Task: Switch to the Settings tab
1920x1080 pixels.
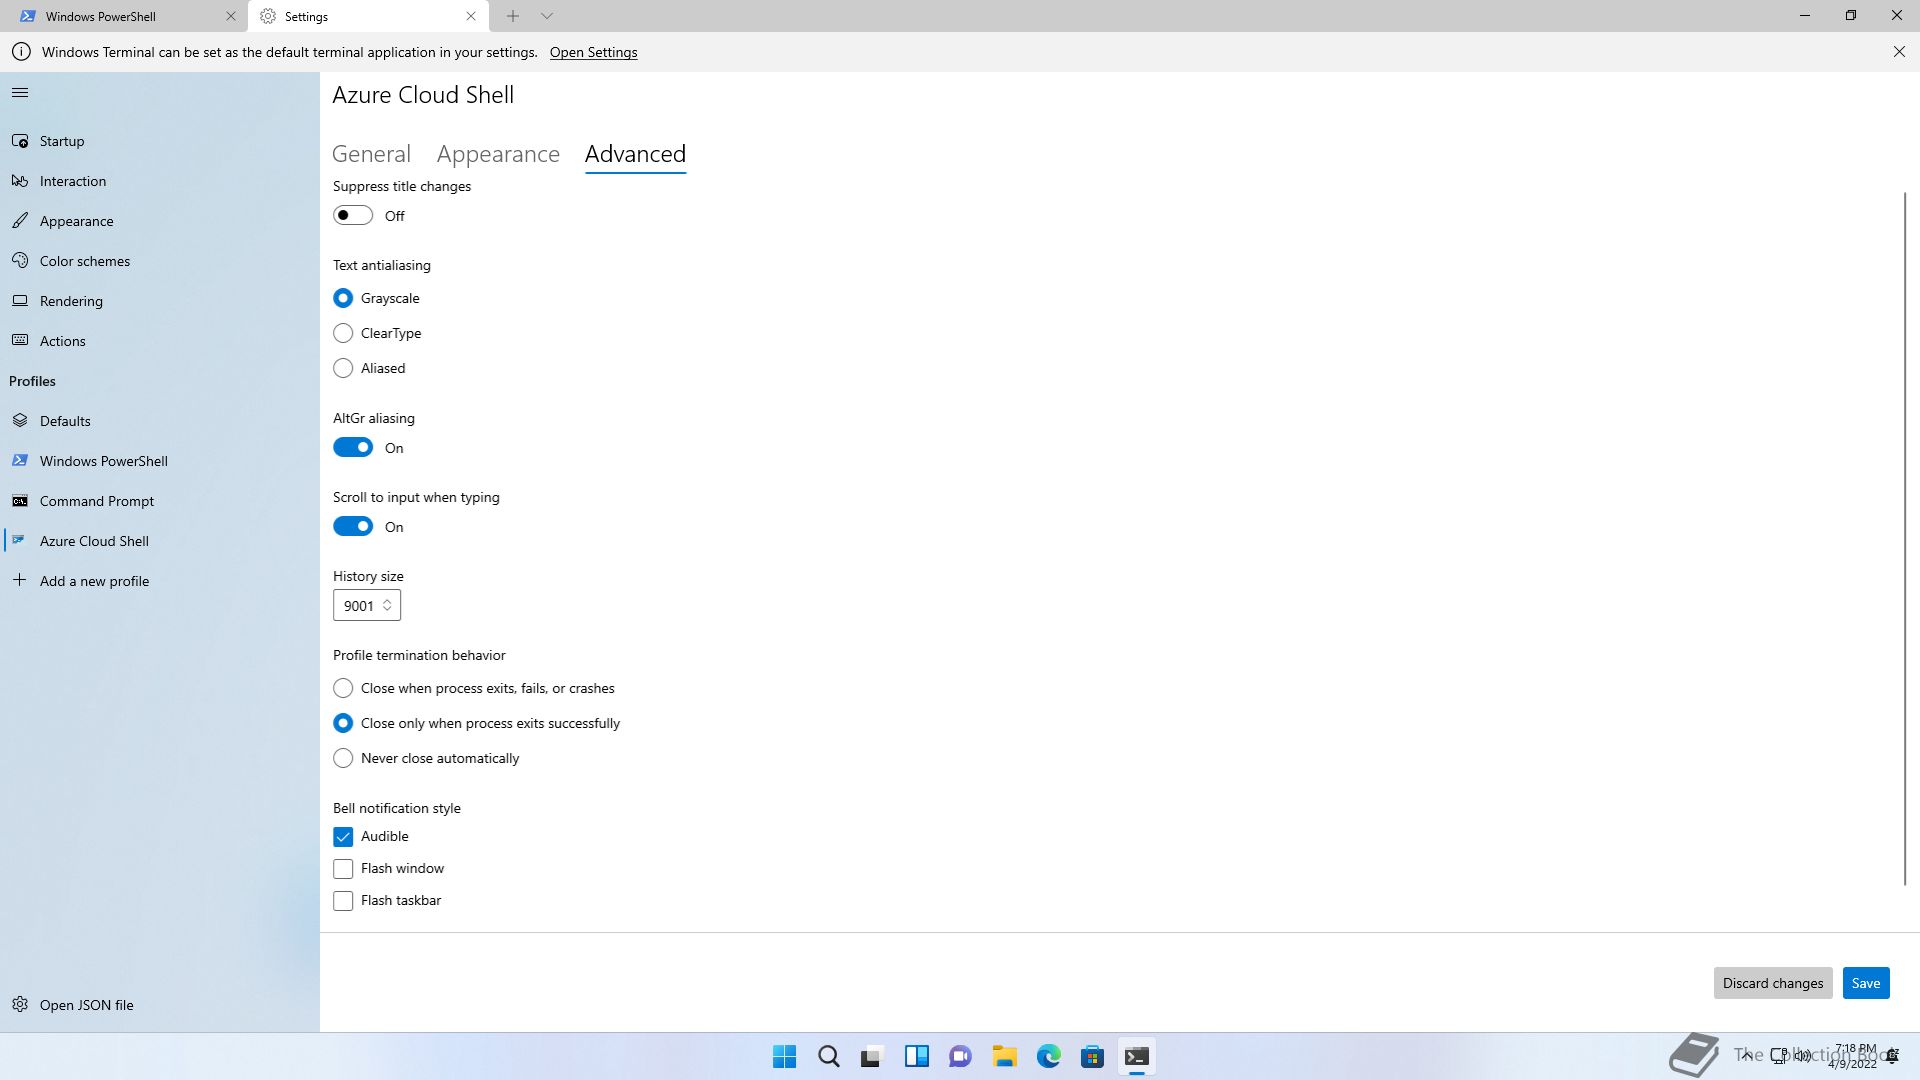Action: tap(369, 16)
